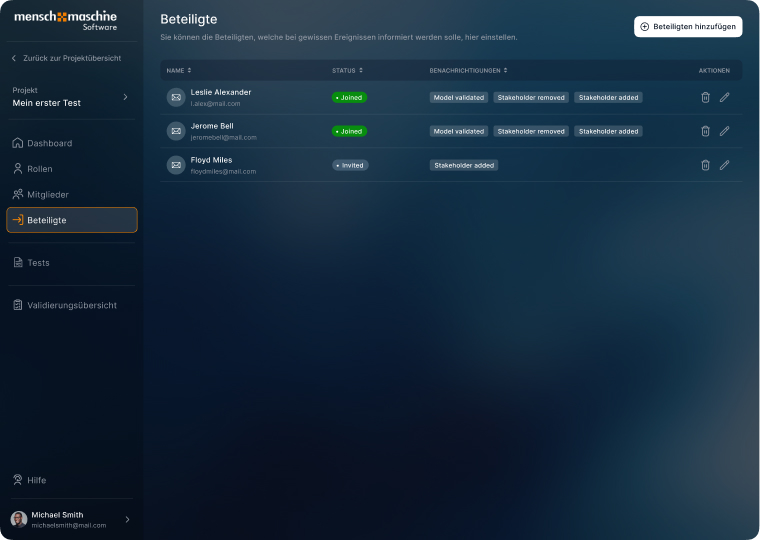Click the mensch und maschine Software logo
Screen dimensions: 760x540
(65, 21)
